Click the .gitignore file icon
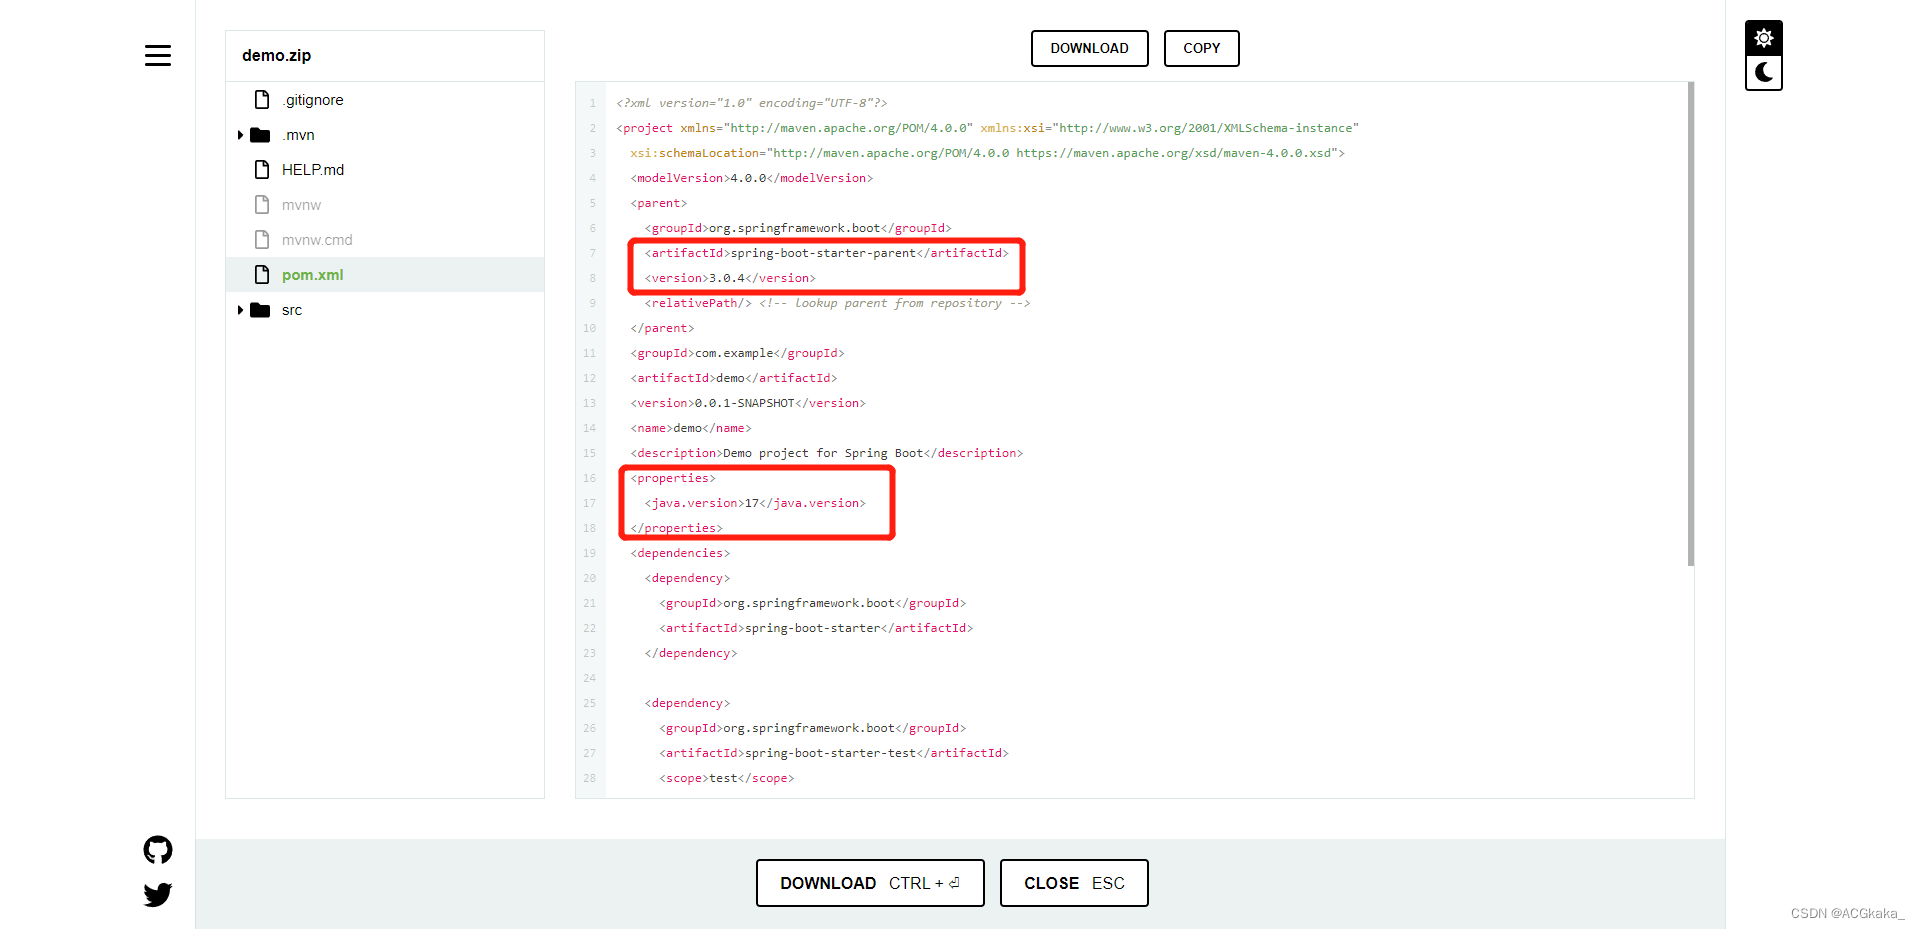The image size is (1920, 929). (x=261, y=99)
